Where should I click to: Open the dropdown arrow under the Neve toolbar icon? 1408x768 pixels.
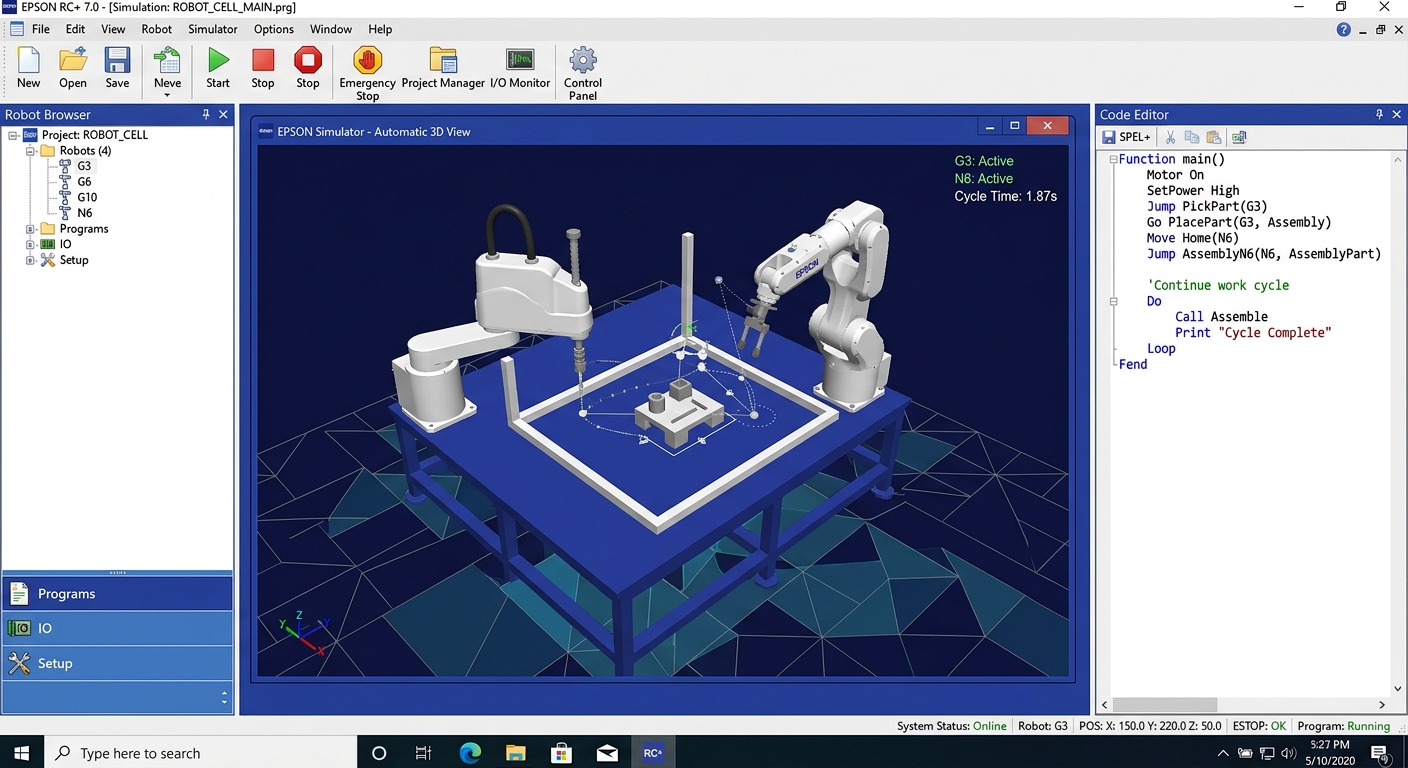(167, 96)
